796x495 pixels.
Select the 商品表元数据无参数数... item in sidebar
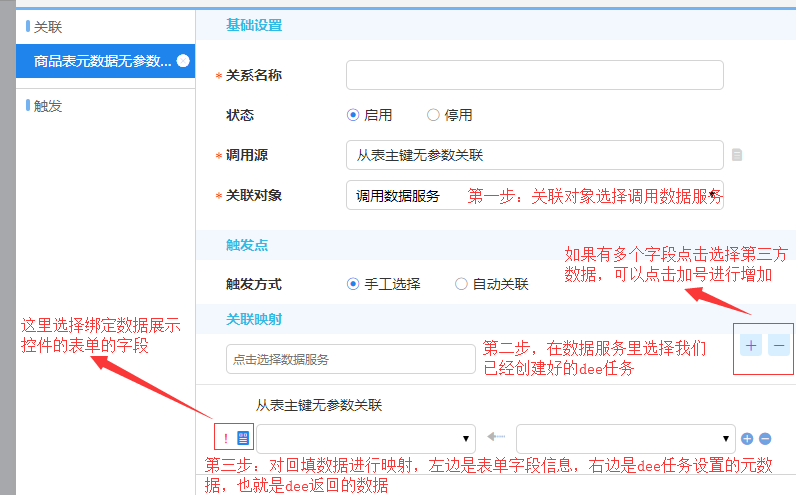click(105, 61)
